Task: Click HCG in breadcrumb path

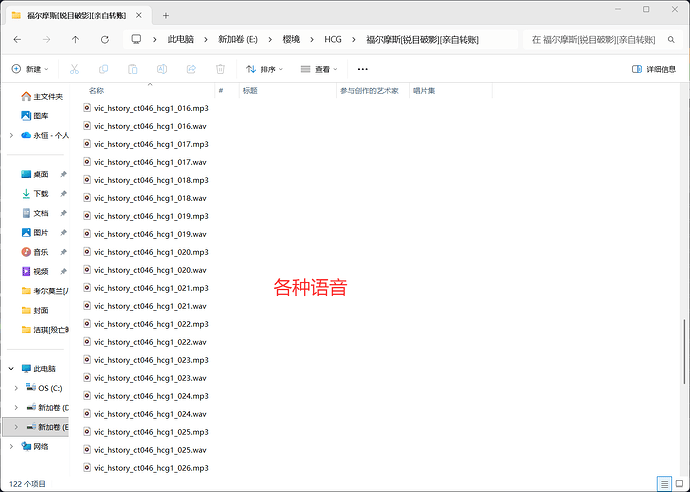Action: click(333, 40)
